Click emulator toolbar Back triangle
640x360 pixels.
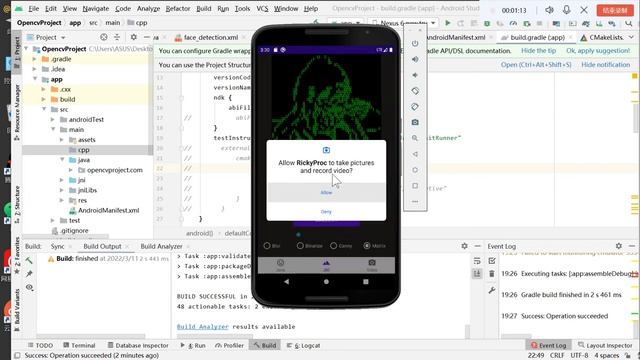(415, 154)
